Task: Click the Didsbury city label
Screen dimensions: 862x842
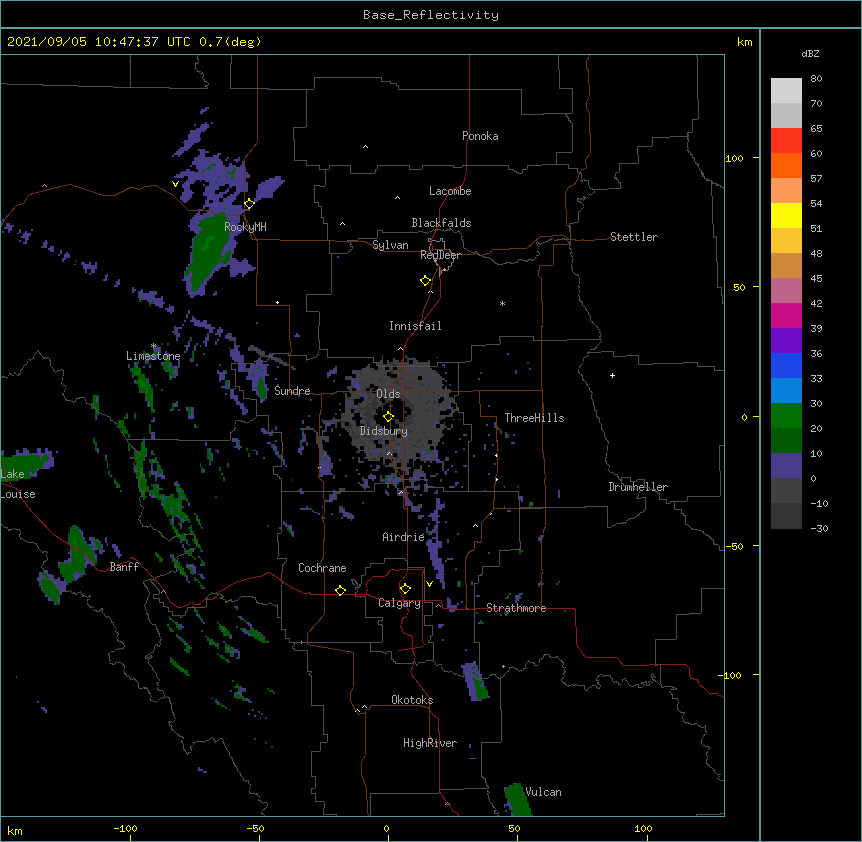Action: 384,431
